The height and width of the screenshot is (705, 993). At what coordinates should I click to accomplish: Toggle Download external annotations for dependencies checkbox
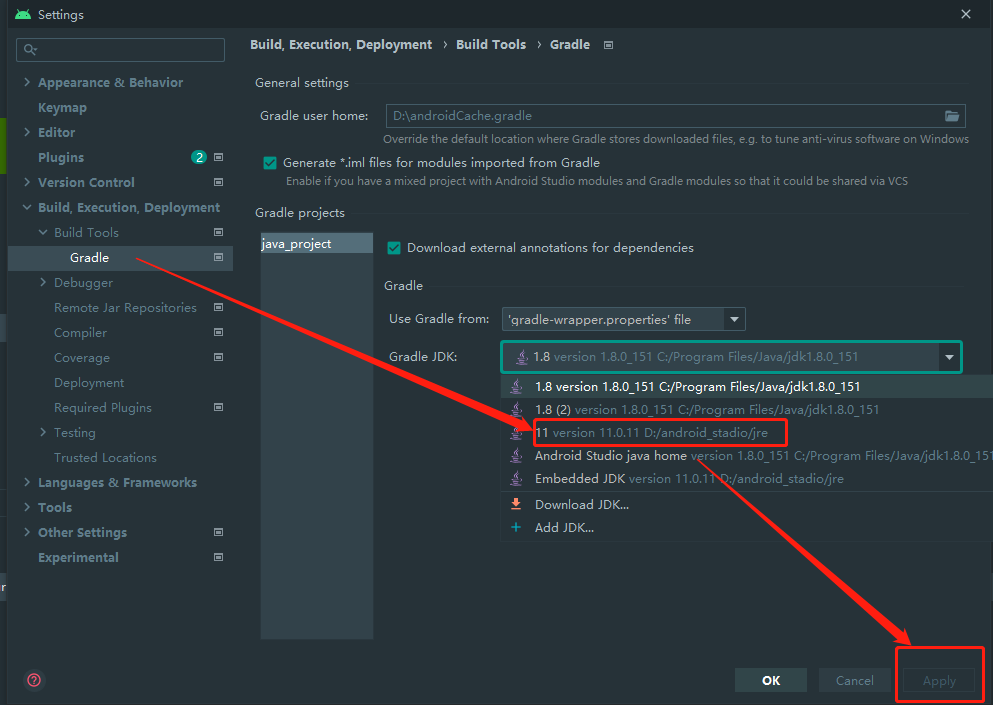[x=394, y=248]
